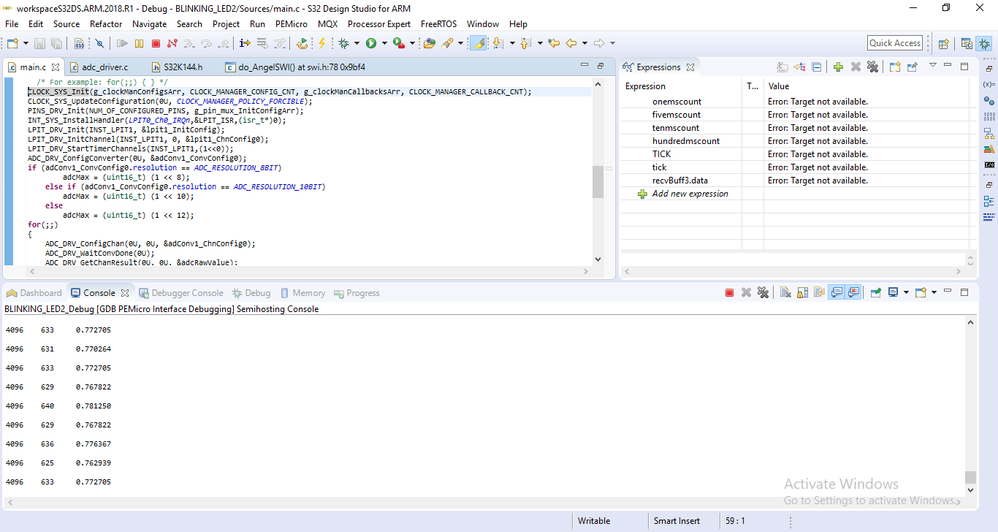Click the Save All toolbar icon
This screenshot has width=998, height=532.
pos(57,43)
